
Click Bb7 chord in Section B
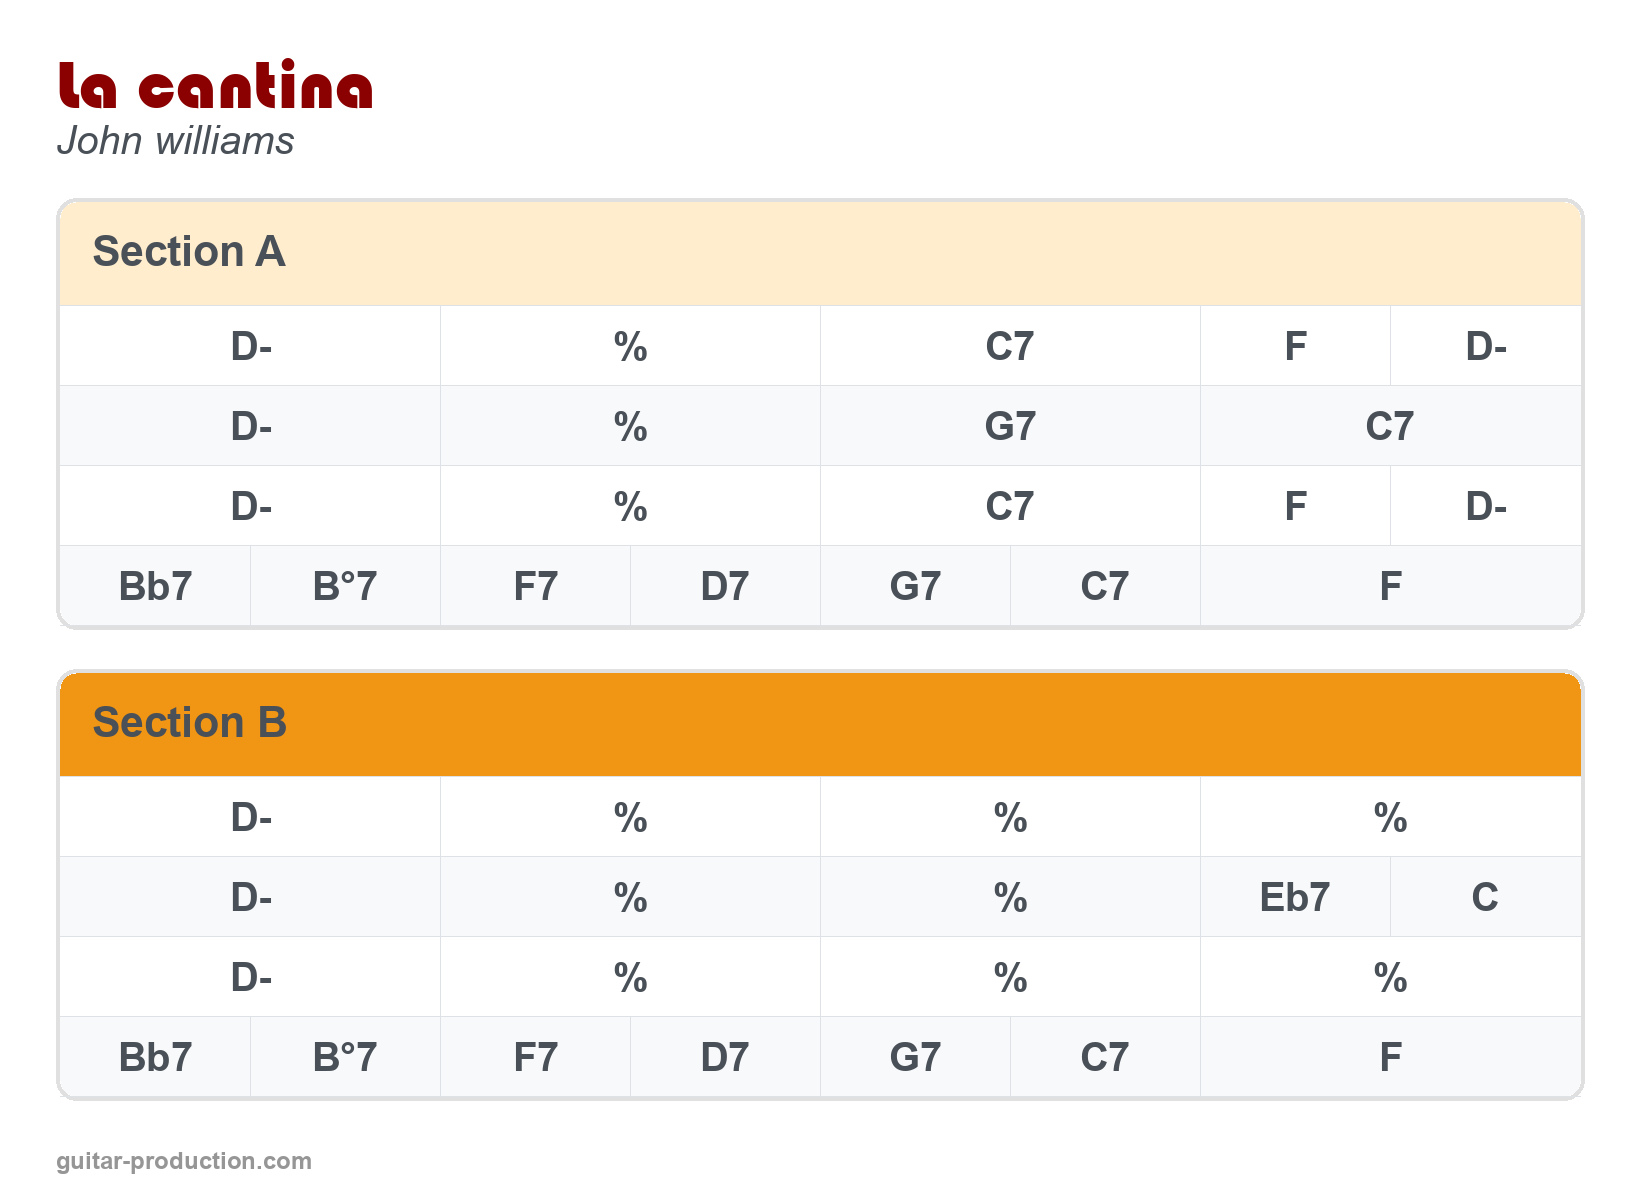click(155, 1057)
